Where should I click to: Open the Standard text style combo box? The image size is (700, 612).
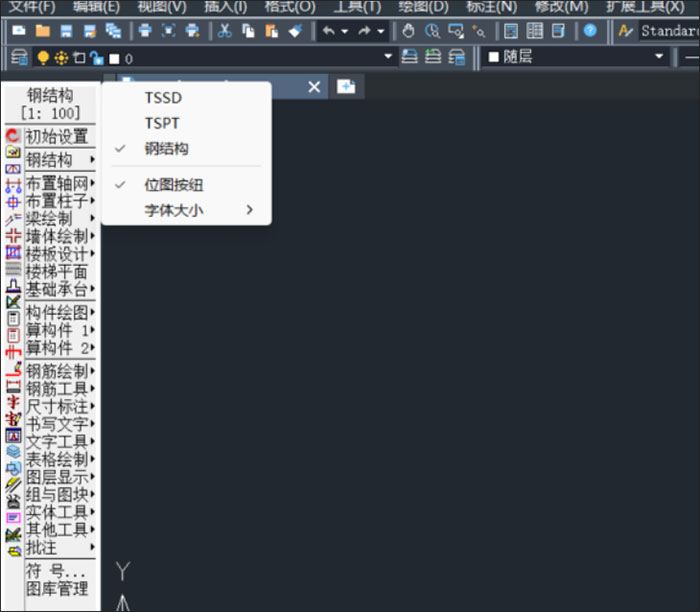(x=669, y=31)
